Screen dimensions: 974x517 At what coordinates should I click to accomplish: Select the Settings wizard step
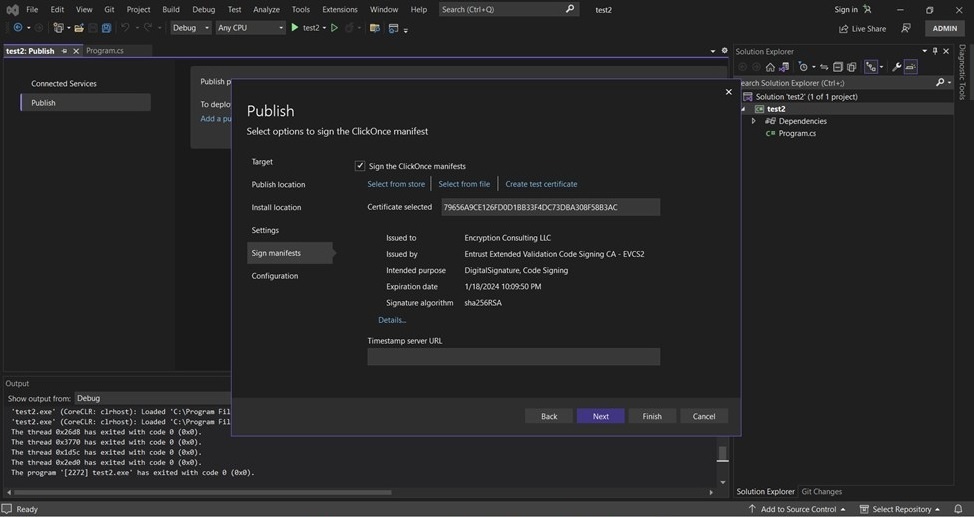265,230
